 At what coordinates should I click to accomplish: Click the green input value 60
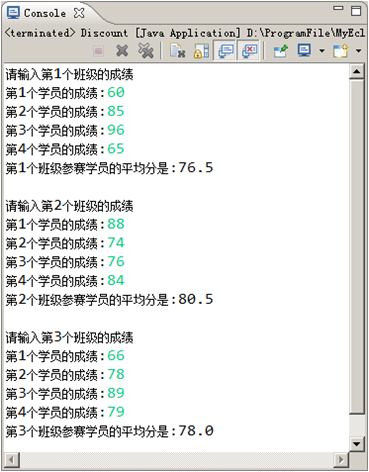(116, 92)
